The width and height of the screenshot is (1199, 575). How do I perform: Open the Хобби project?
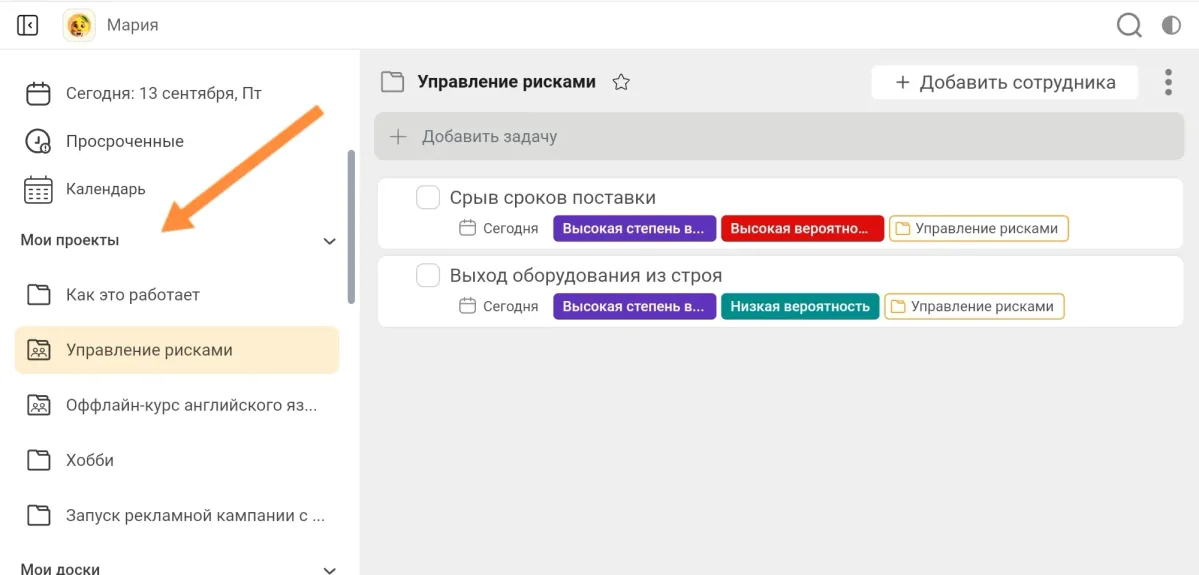click(90, 460)
